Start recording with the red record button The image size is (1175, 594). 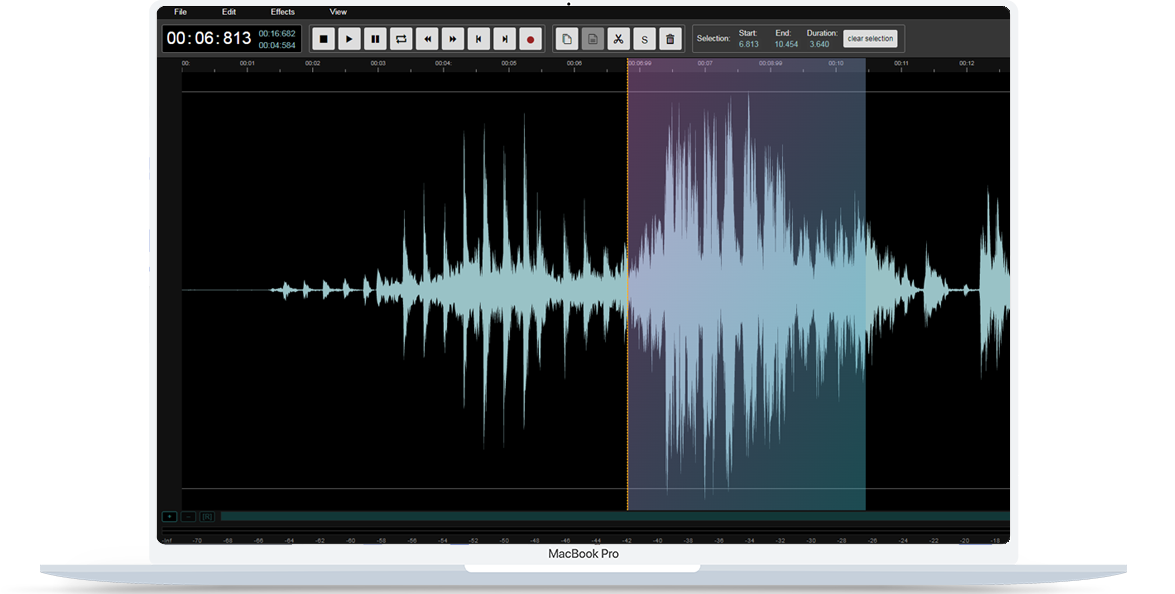point(531,40)
